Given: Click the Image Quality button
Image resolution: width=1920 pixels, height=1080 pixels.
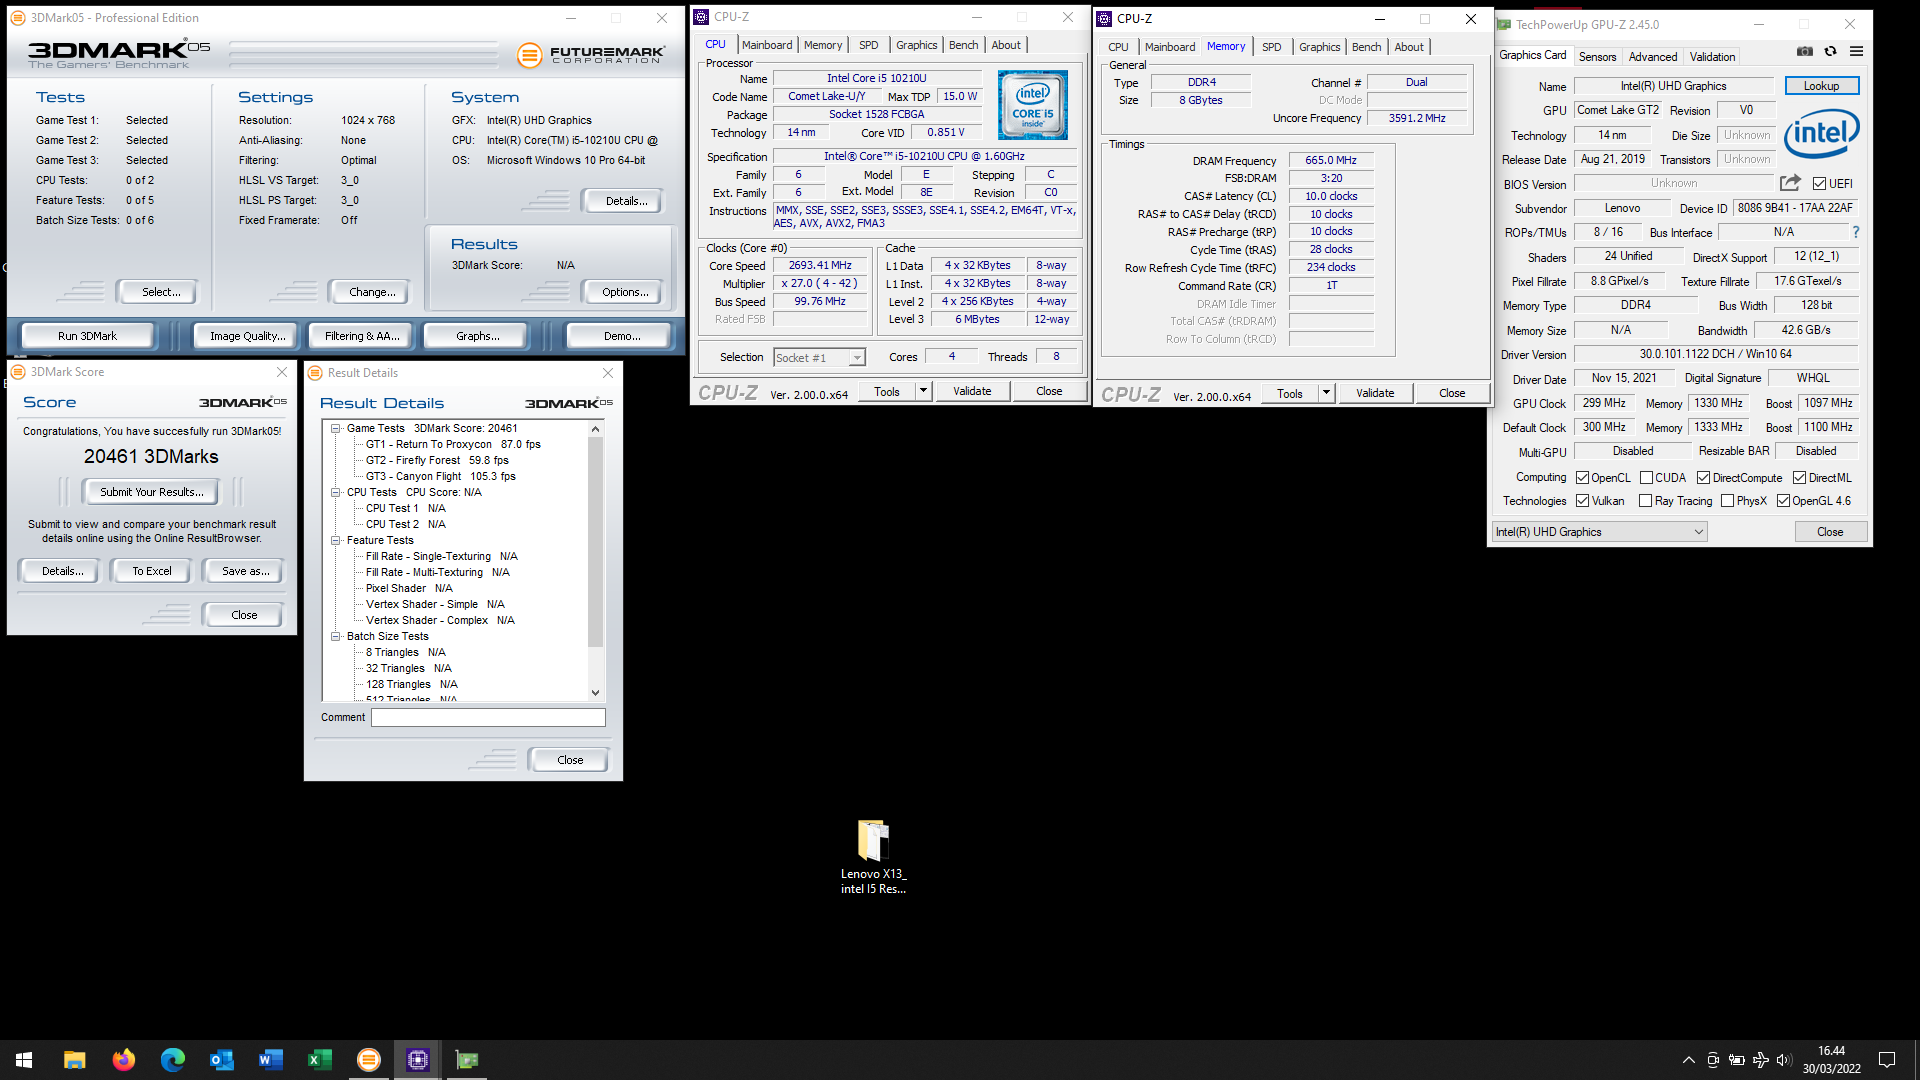Looking at the screenshot, I should coord(247,336).
